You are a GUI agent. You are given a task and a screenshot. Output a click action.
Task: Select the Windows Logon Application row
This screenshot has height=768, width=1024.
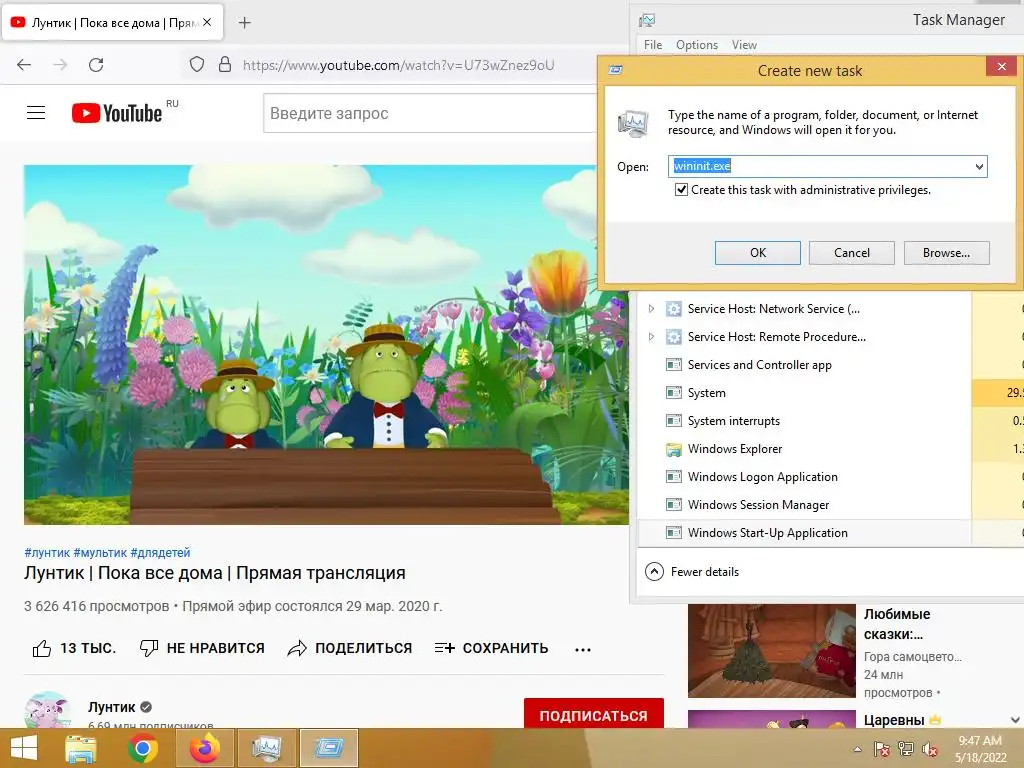pos(803,477)
